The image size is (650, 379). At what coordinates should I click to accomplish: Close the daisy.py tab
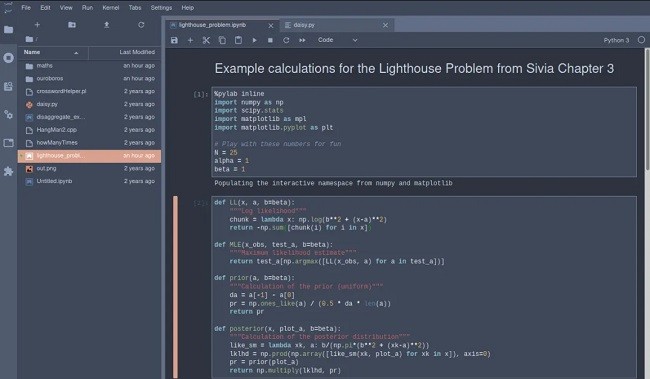click(x=386, y=25)
